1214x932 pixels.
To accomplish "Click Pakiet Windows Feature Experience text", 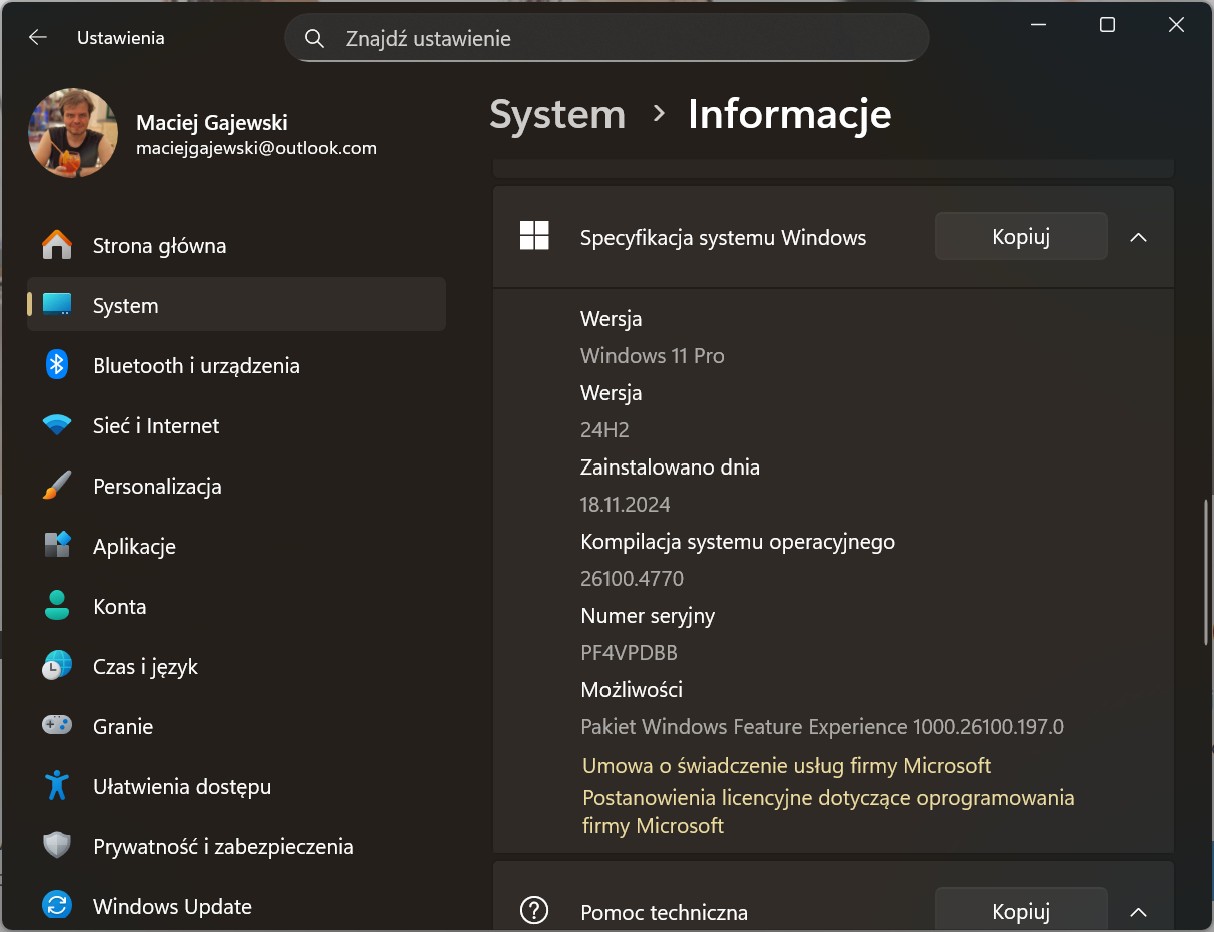I will pos(822,726).
